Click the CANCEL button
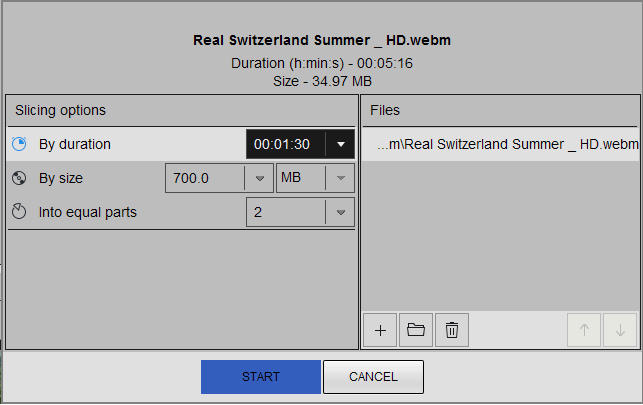Screen dimensions: 643x405 click(x=373, y=377)
